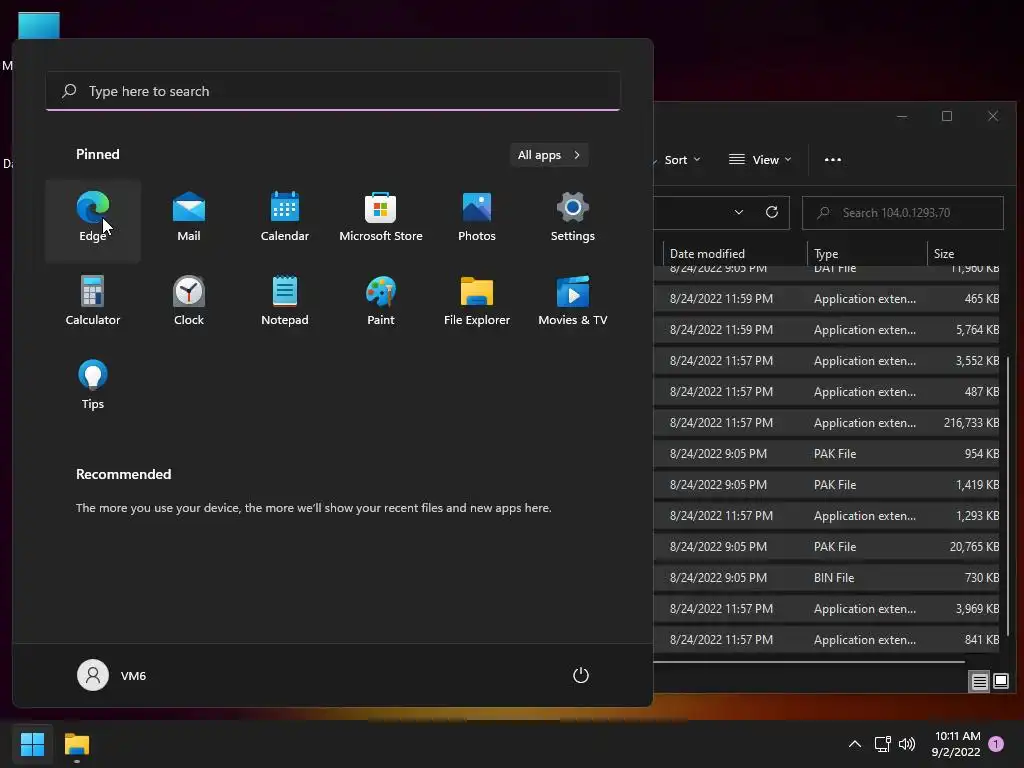Click the vertical scrollbar in File Explorer
The image size is (1024, 768).
1009,496
